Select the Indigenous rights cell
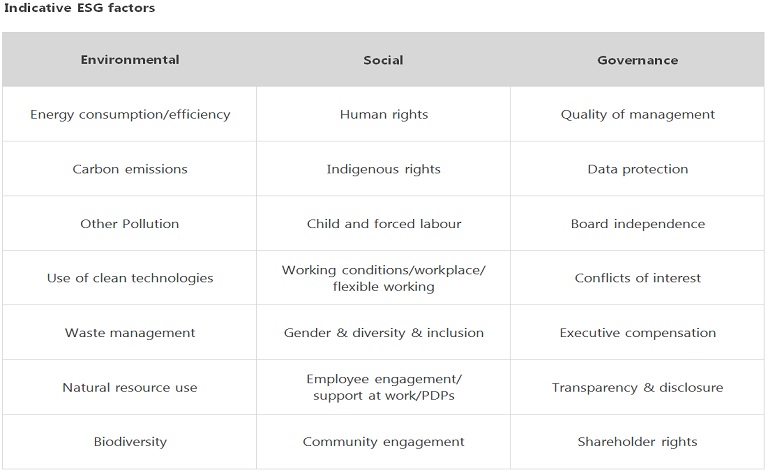Viewport: 768px width, 471px height. (383, 169)
